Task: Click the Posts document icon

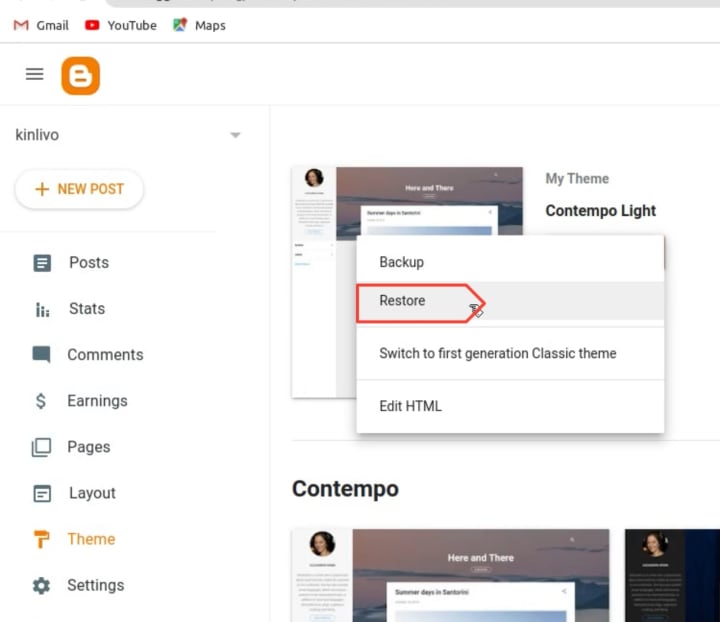Action: coord(42,263)
